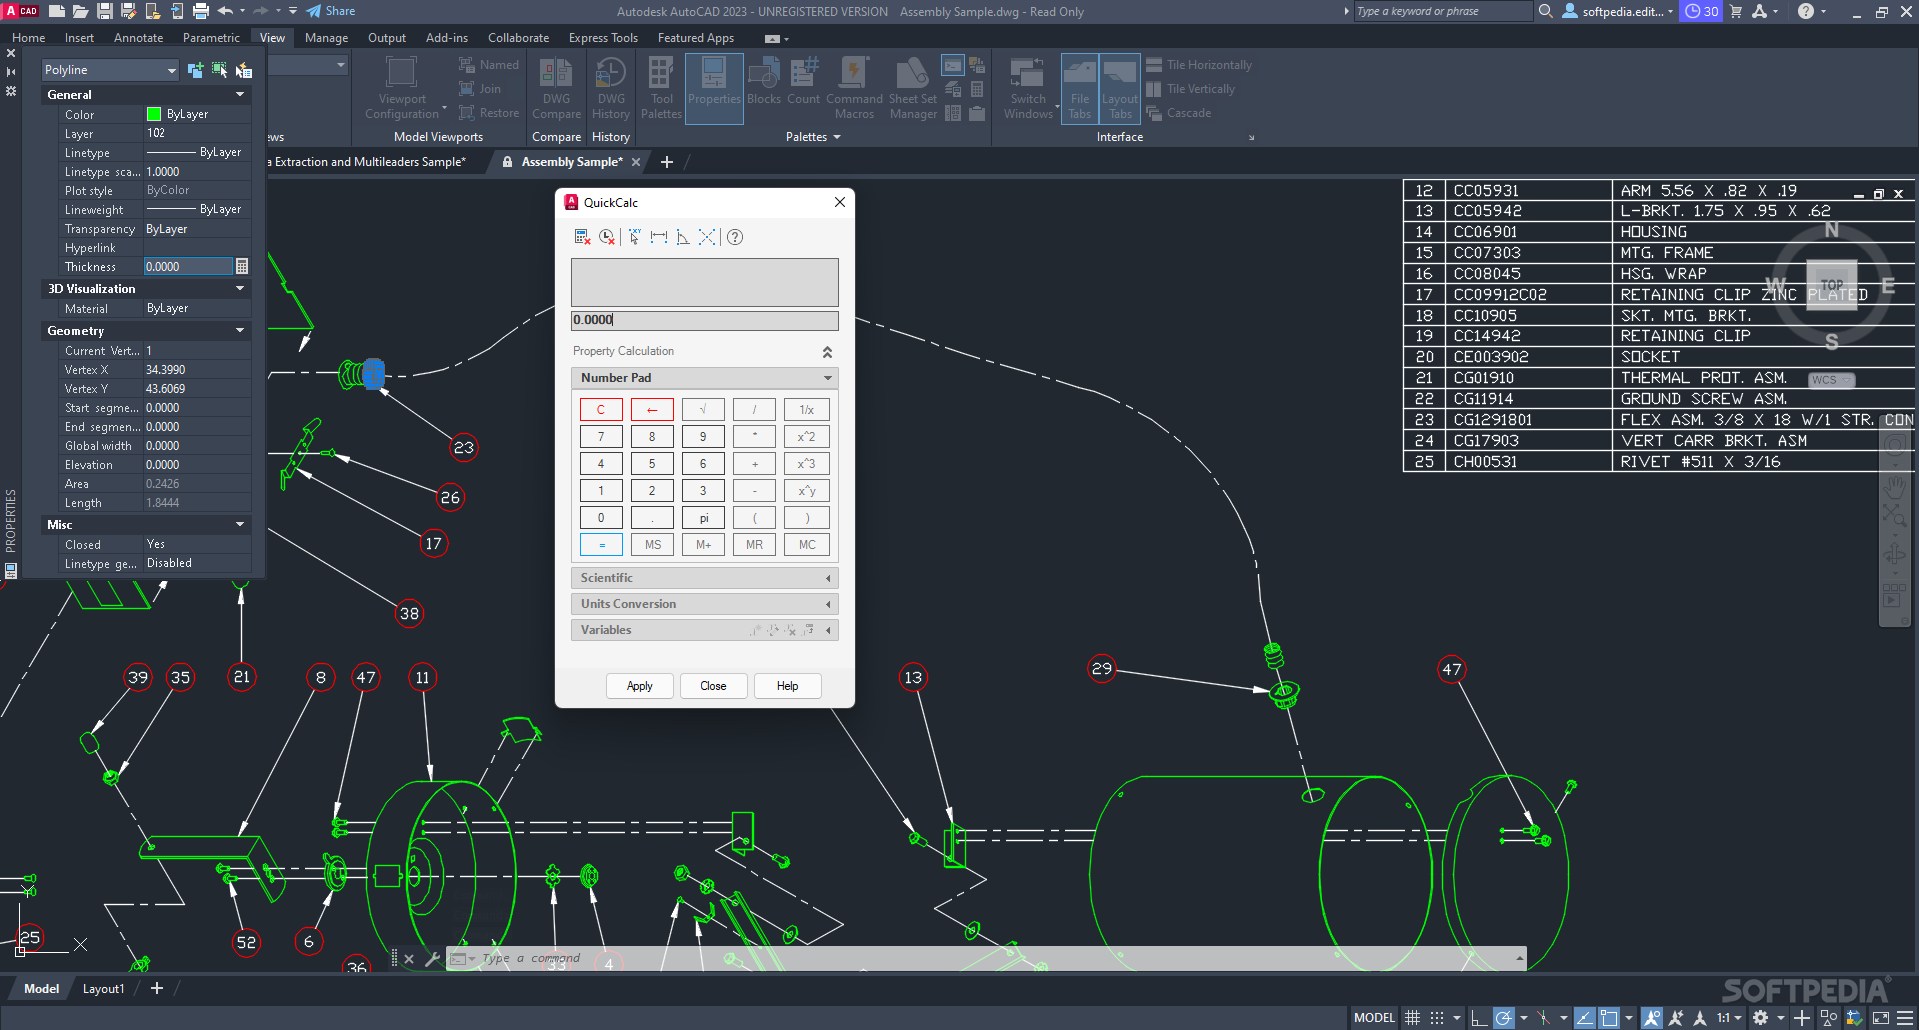This screenshot has width=1919, height=1030.
Task: Click the Apply button in QuickCalc
Action: 640,686
